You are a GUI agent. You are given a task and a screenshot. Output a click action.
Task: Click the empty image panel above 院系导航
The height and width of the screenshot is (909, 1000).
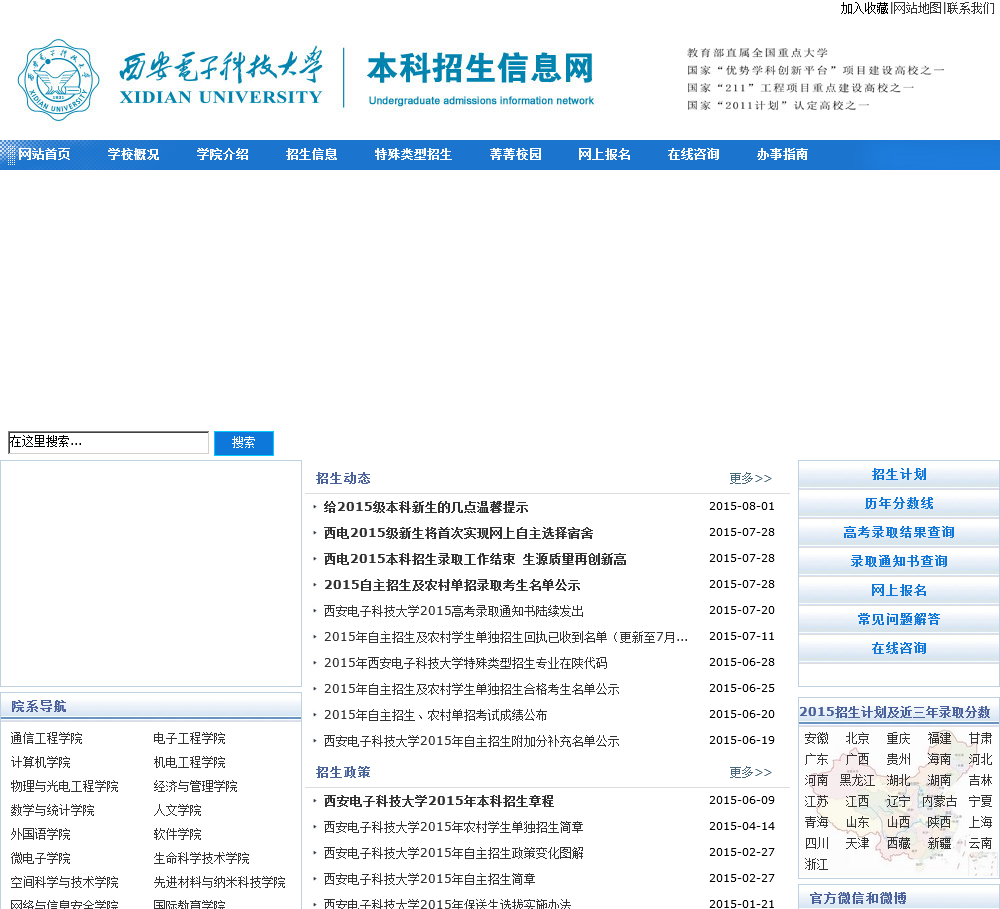click(x=151, y=573)
